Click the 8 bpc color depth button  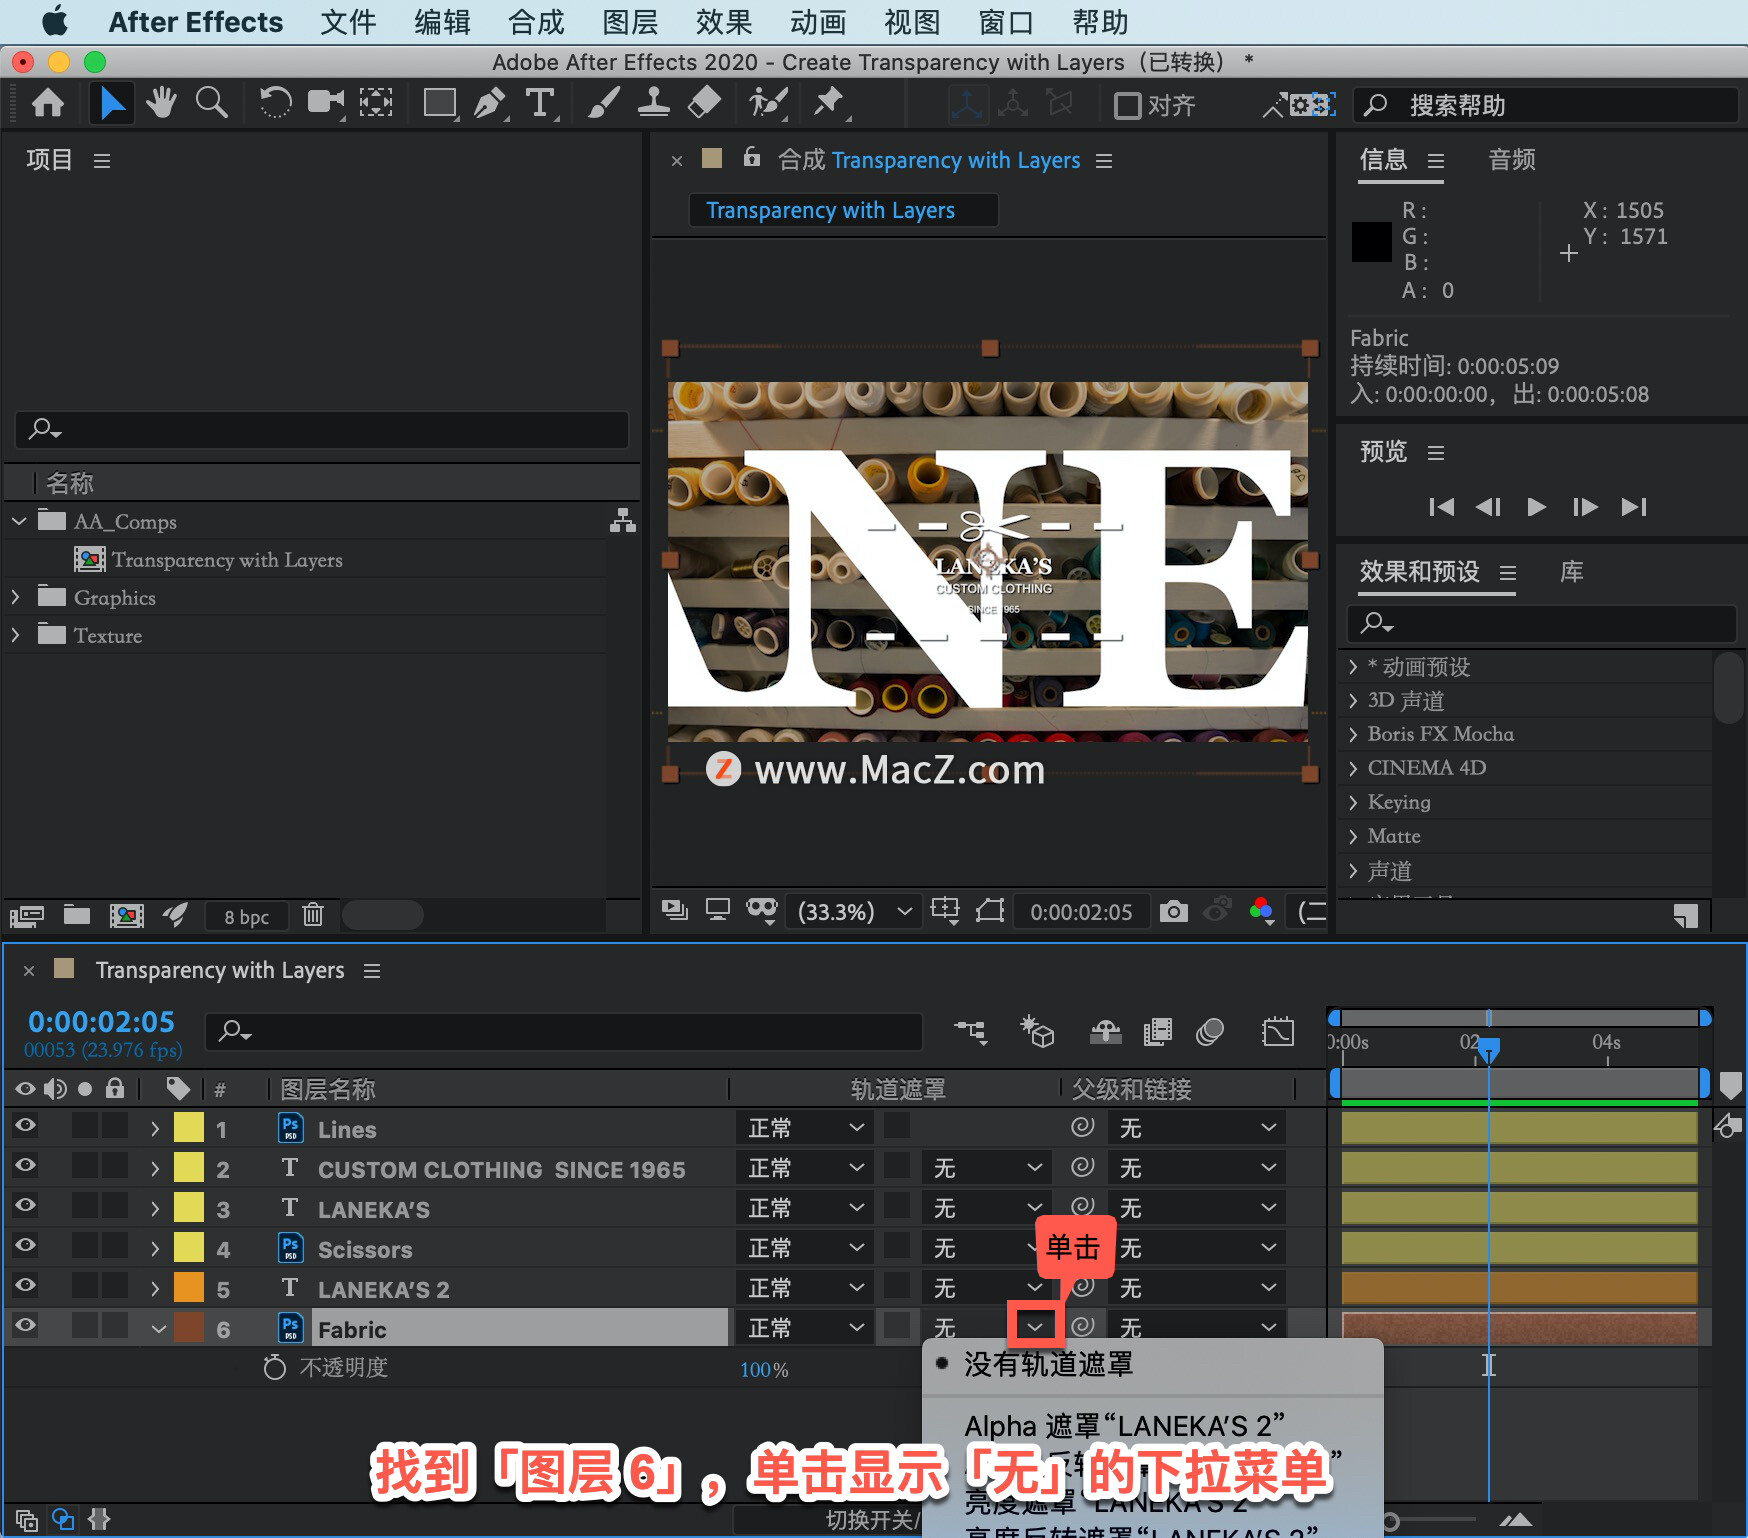pos(246,916)
